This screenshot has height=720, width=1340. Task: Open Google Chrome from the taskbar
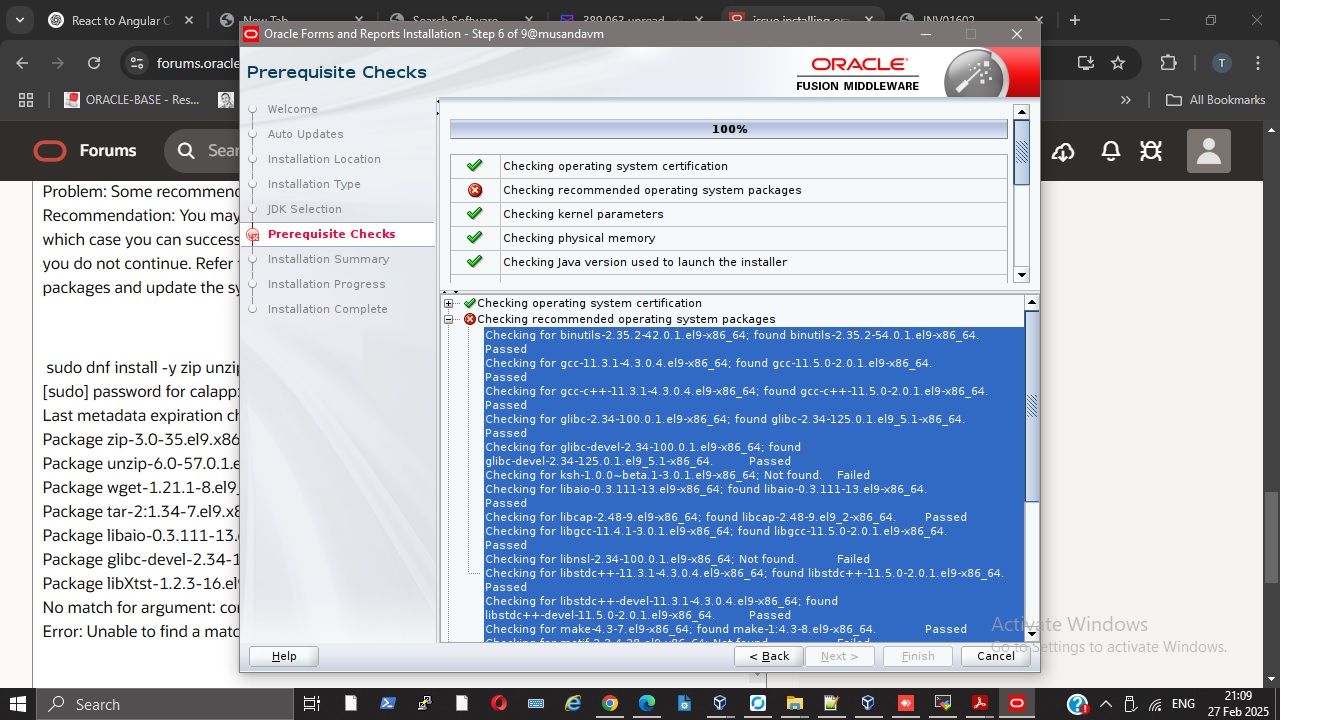click(609, 704)
